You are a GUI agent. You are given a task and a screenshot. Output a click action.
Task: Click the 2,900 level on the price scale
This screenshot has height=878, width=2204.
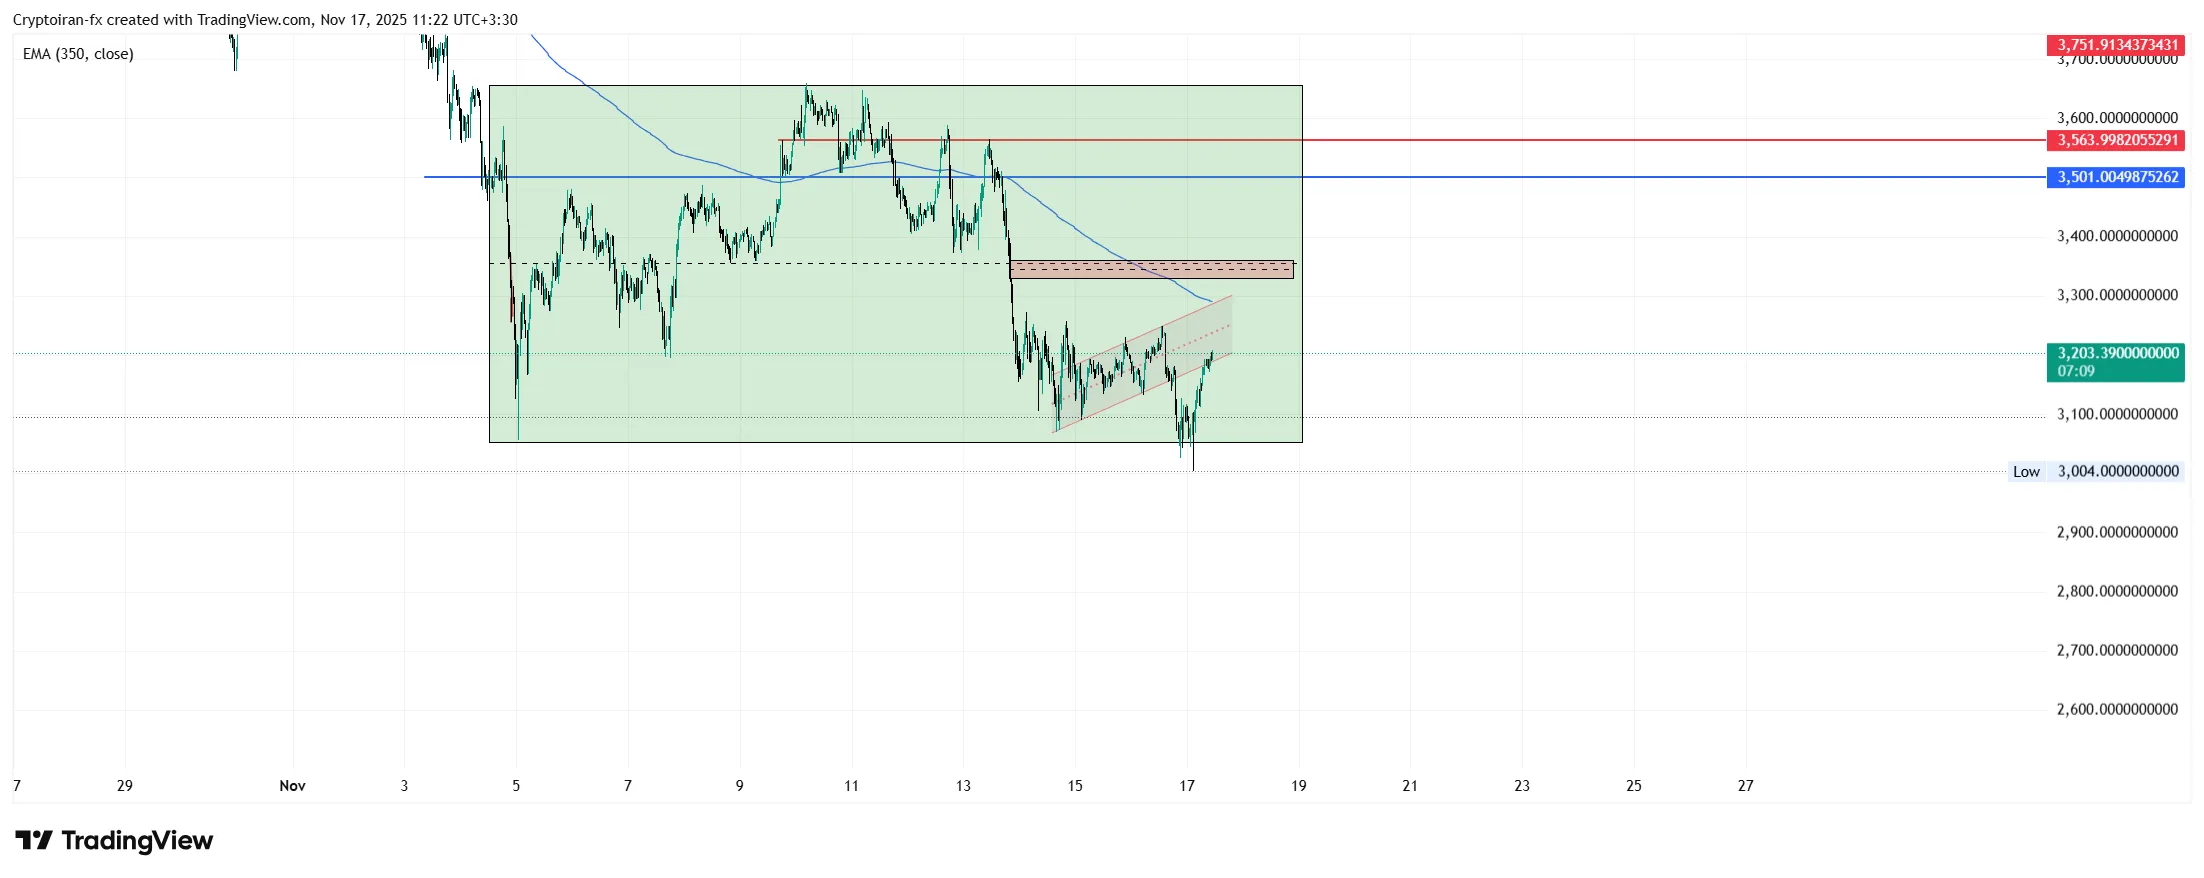coord(2117,532)
